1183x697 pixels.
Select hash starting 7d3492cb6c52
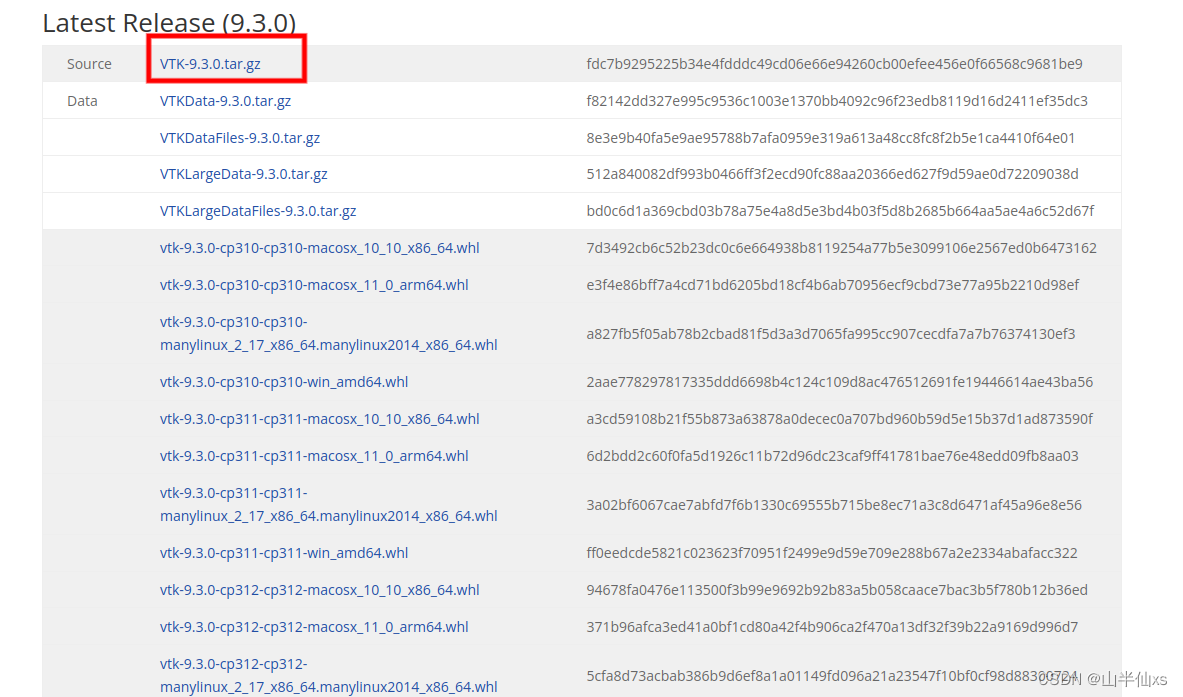pyautogui.click(x=841, y=248)
